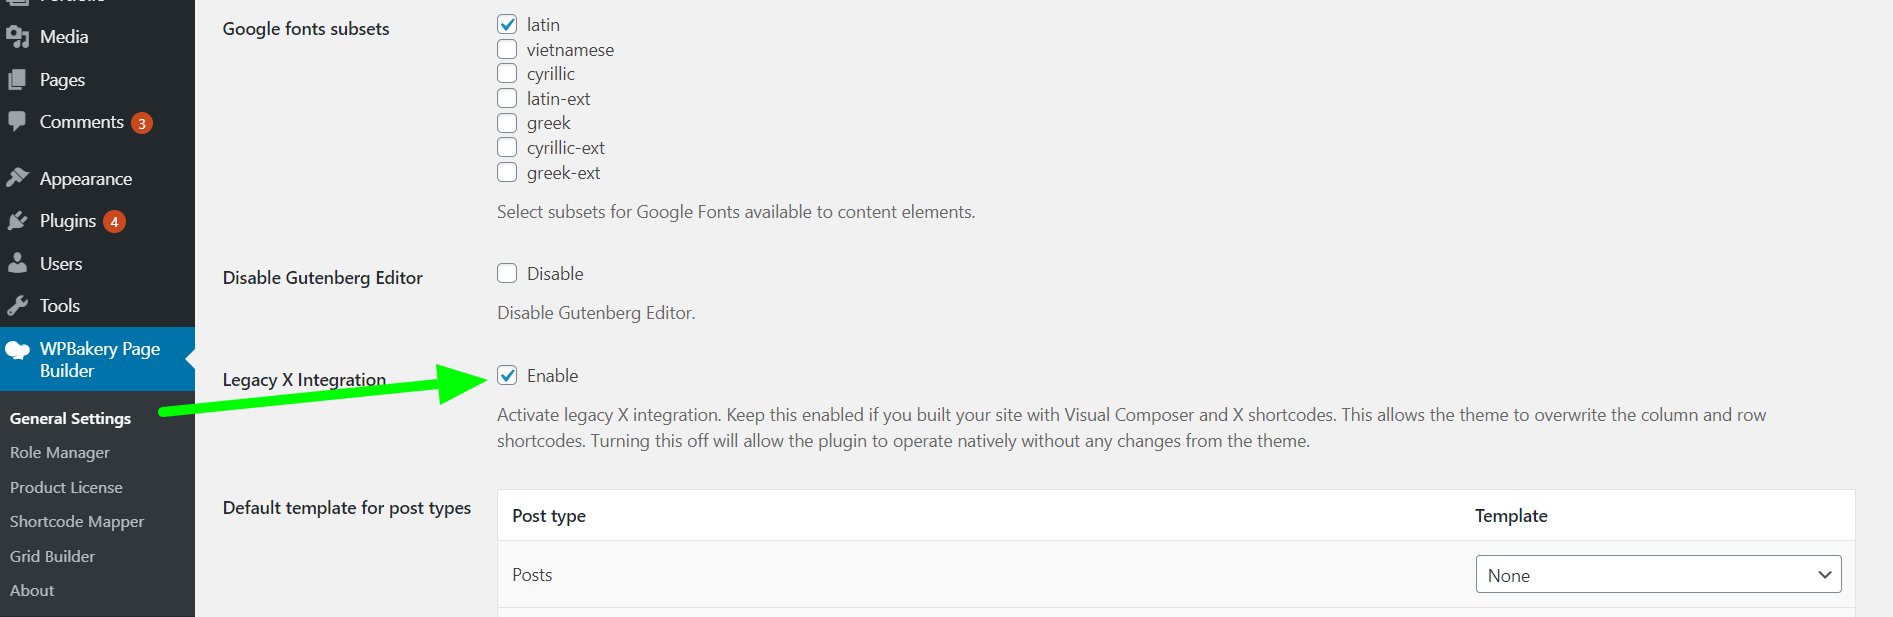Open the Role Manager page
Viewport: 1893px width, 617px height.
click(x=60, y=452)
